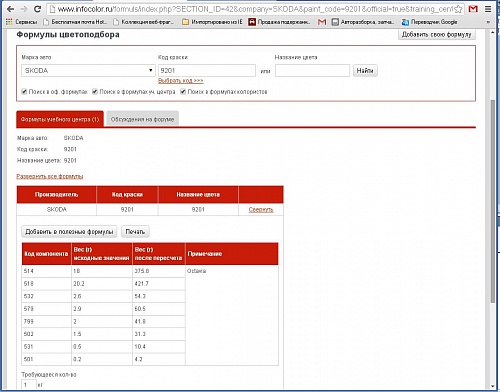
Task: Open the SKODA car make dropdown
Action: 88,70
